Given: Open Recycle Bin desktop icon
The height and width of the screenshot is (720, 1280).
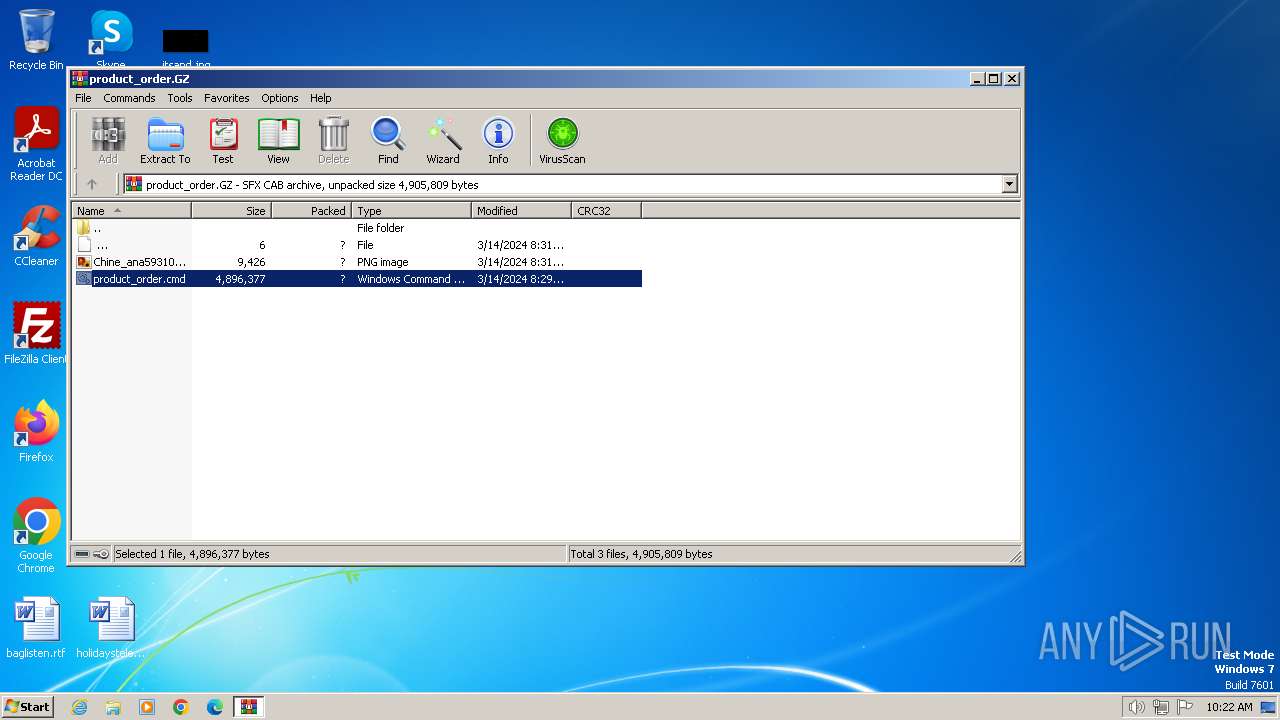Looking at the screenshot, I should pos(36,40).
